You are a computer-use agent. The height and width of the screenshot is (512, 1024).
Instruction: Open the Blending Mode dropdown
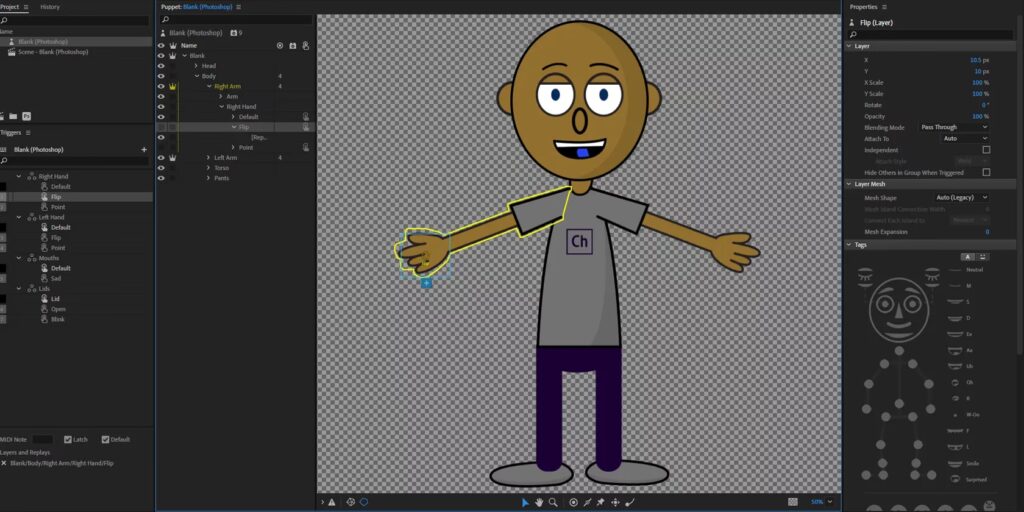click(x=954, y=127)
